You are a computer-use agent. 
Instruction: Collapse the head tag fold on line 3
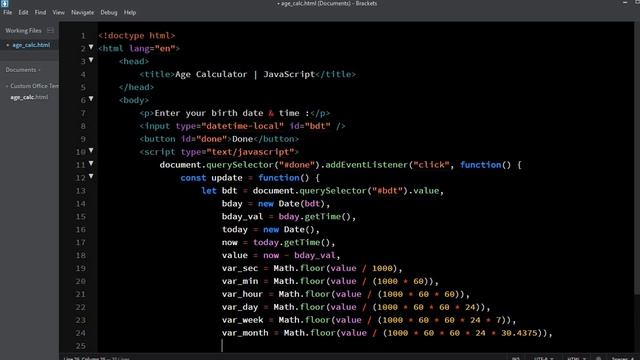pos(91,60)
